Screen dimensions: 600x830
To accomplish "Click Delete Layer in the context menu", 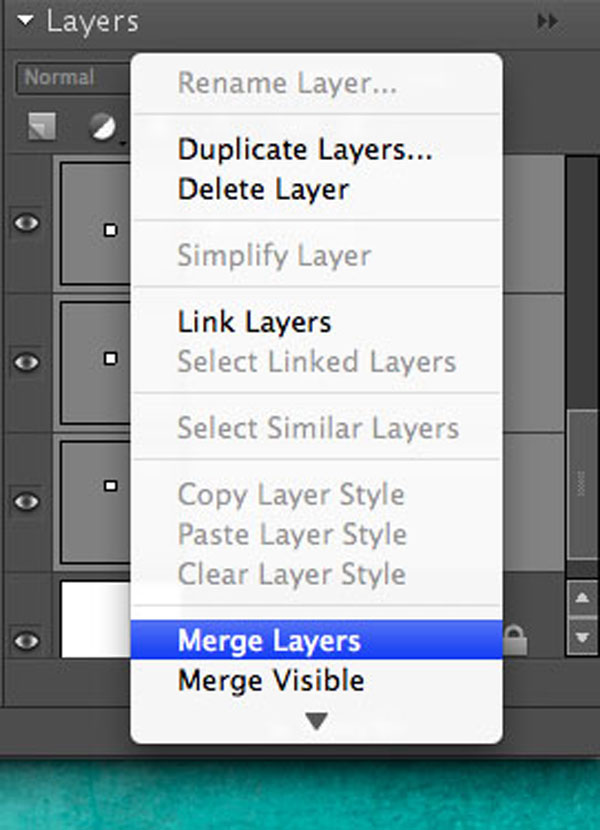I will 263,188.
